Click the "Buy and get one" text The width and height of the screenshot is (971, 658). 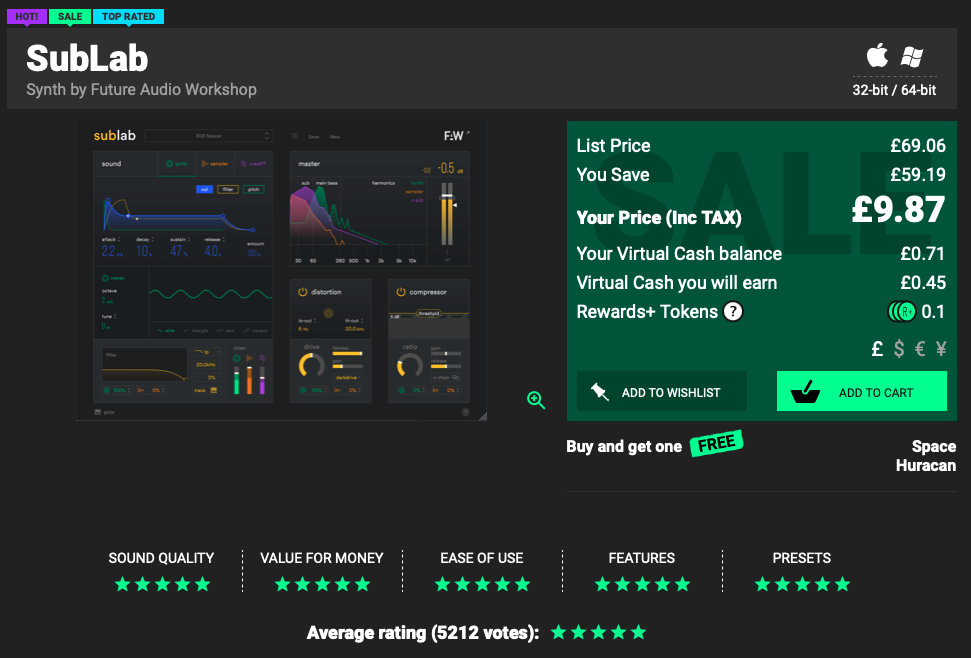click(x=624, y=446)
